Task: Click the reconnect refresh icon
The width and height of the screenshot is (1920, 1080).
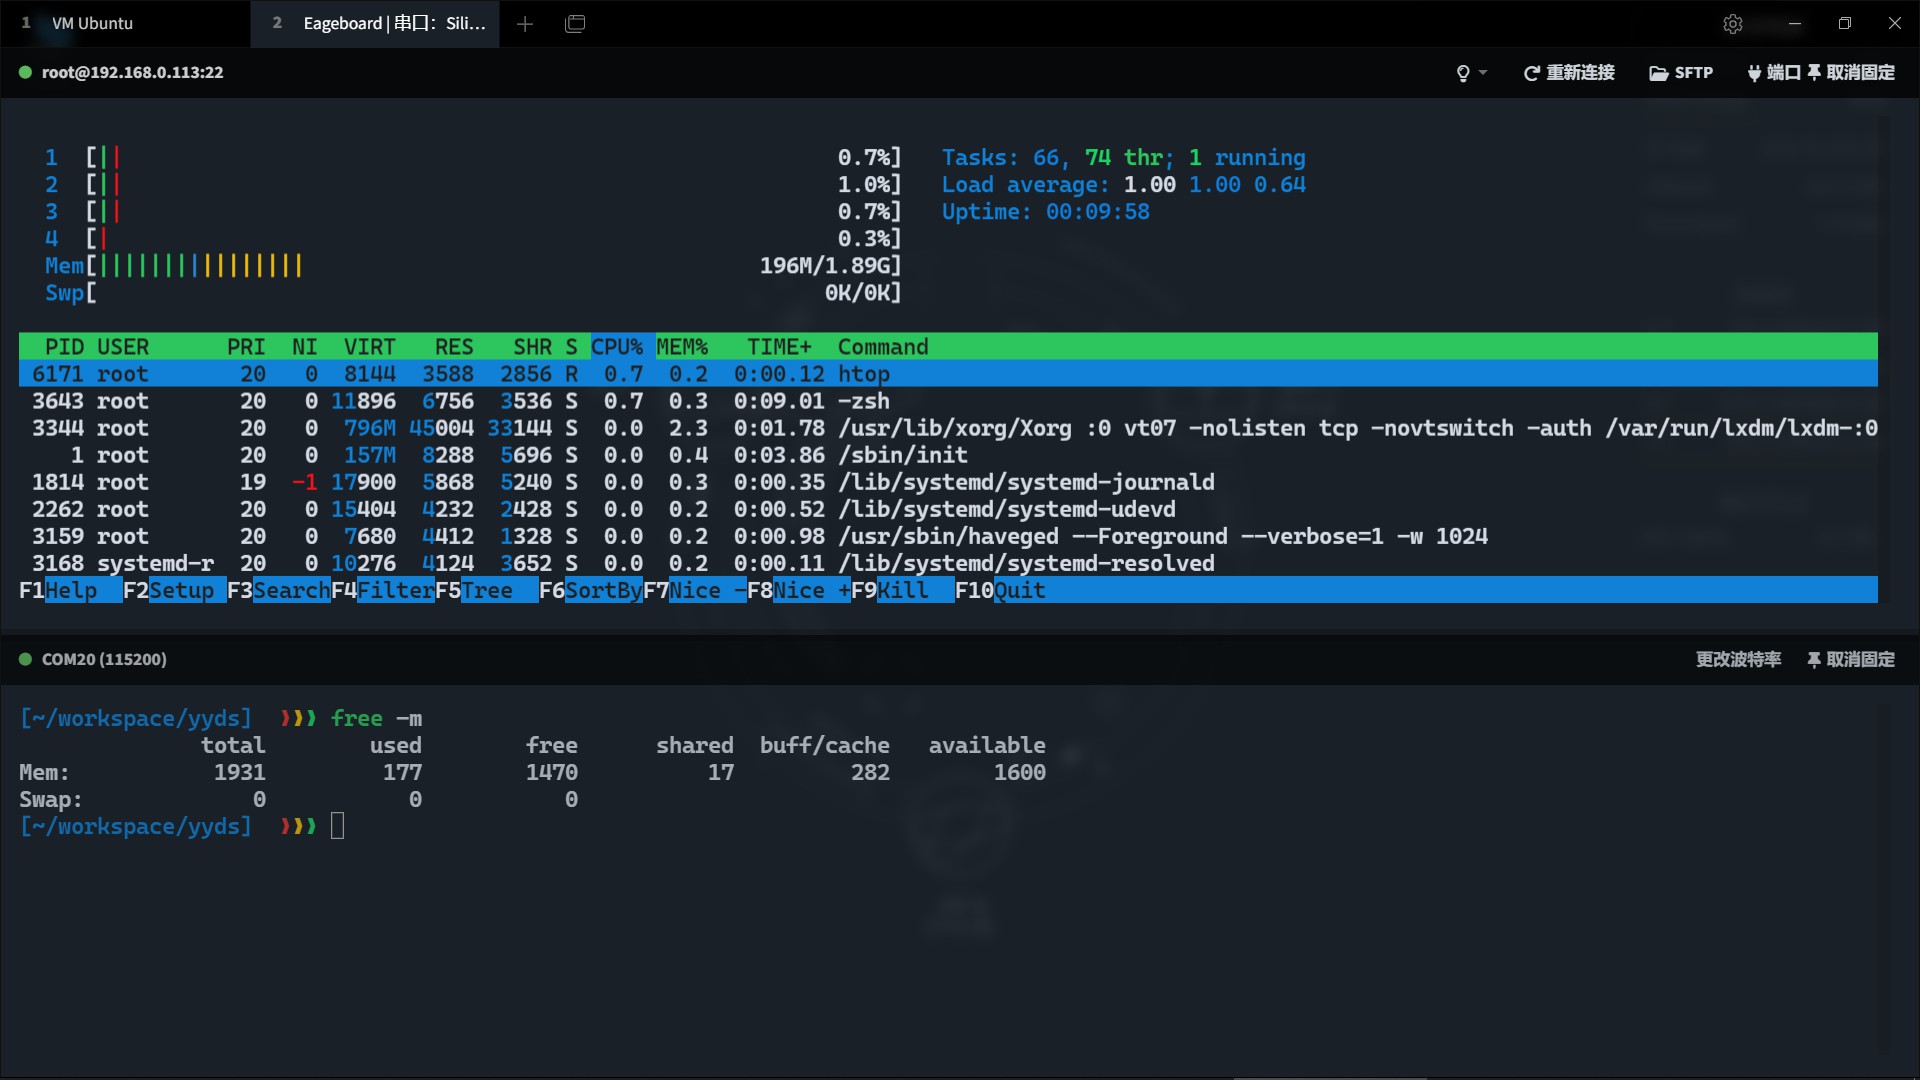Action: click(x=1531, y=73)
